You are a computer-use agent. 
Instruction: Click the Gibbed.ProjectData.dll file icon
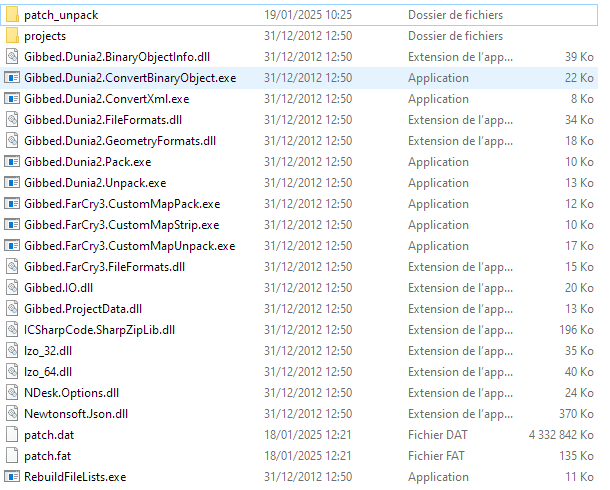[12, 309]
